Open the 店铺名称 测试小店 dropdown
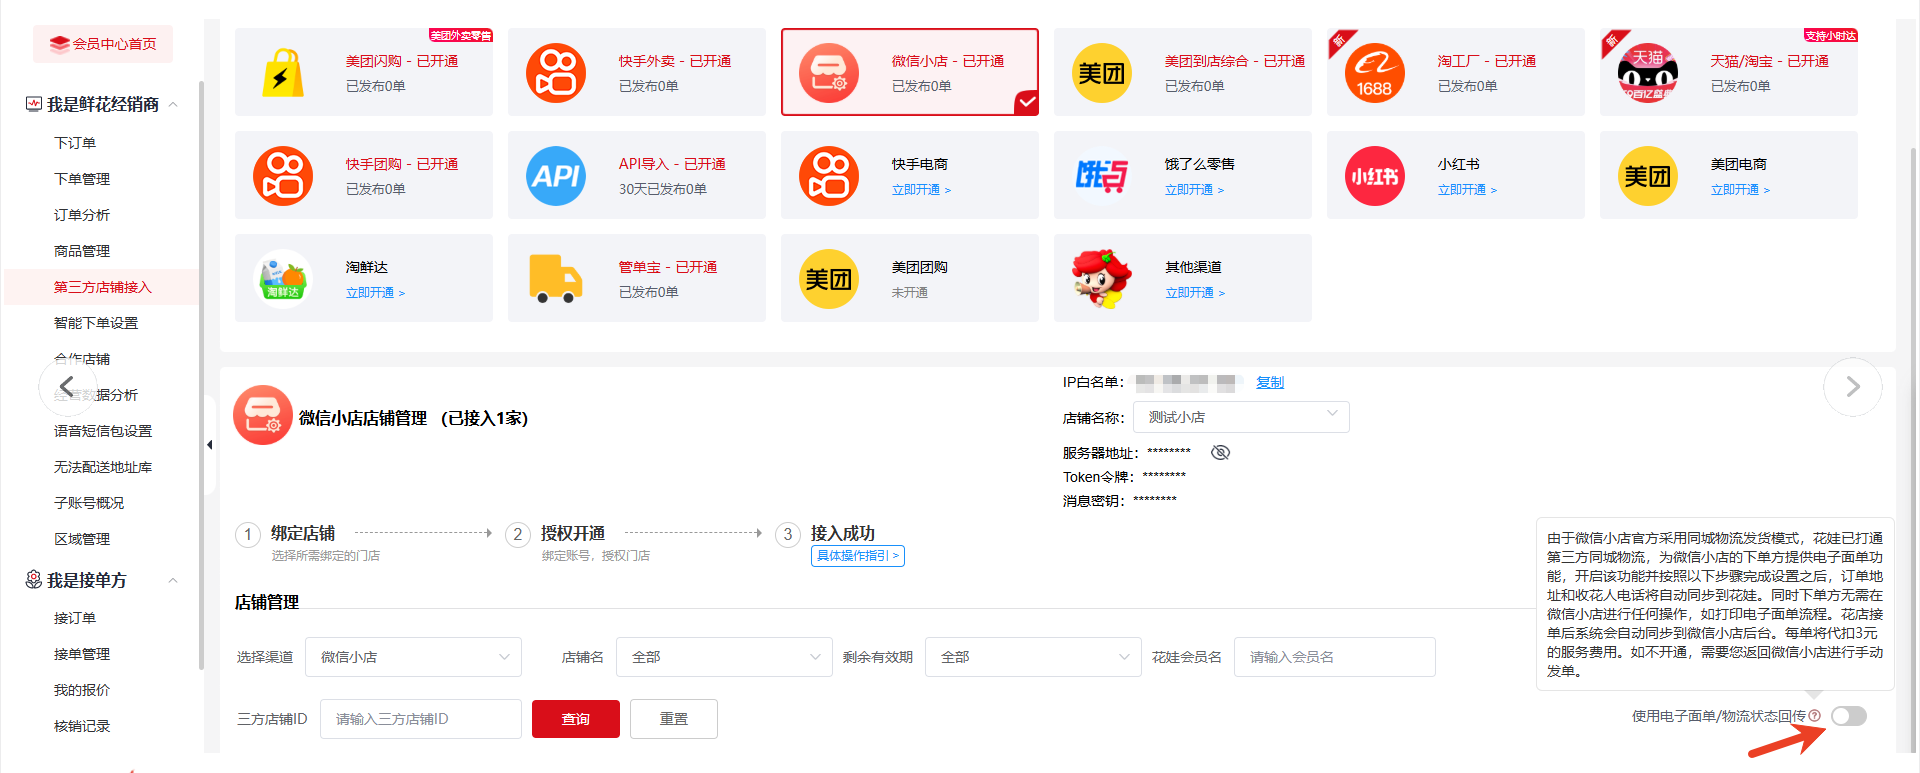 coord(1240,417)
